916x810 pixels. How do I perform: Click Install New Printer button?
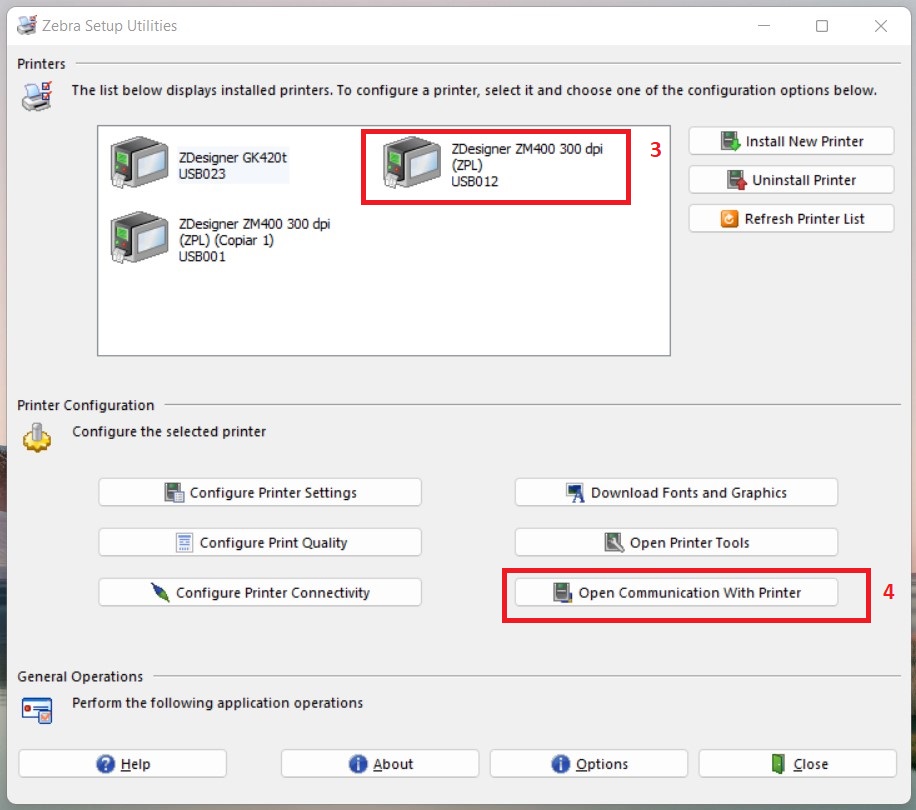tap(791, 141)
